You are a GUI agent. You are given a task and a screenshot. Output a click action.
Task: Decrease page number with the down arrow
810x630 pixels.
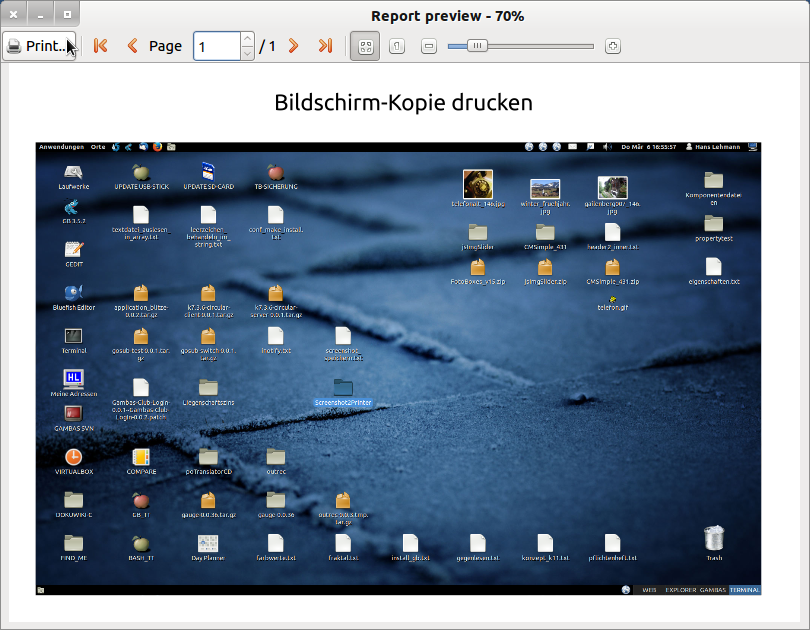pyautogui.click(x=247, y=53)
